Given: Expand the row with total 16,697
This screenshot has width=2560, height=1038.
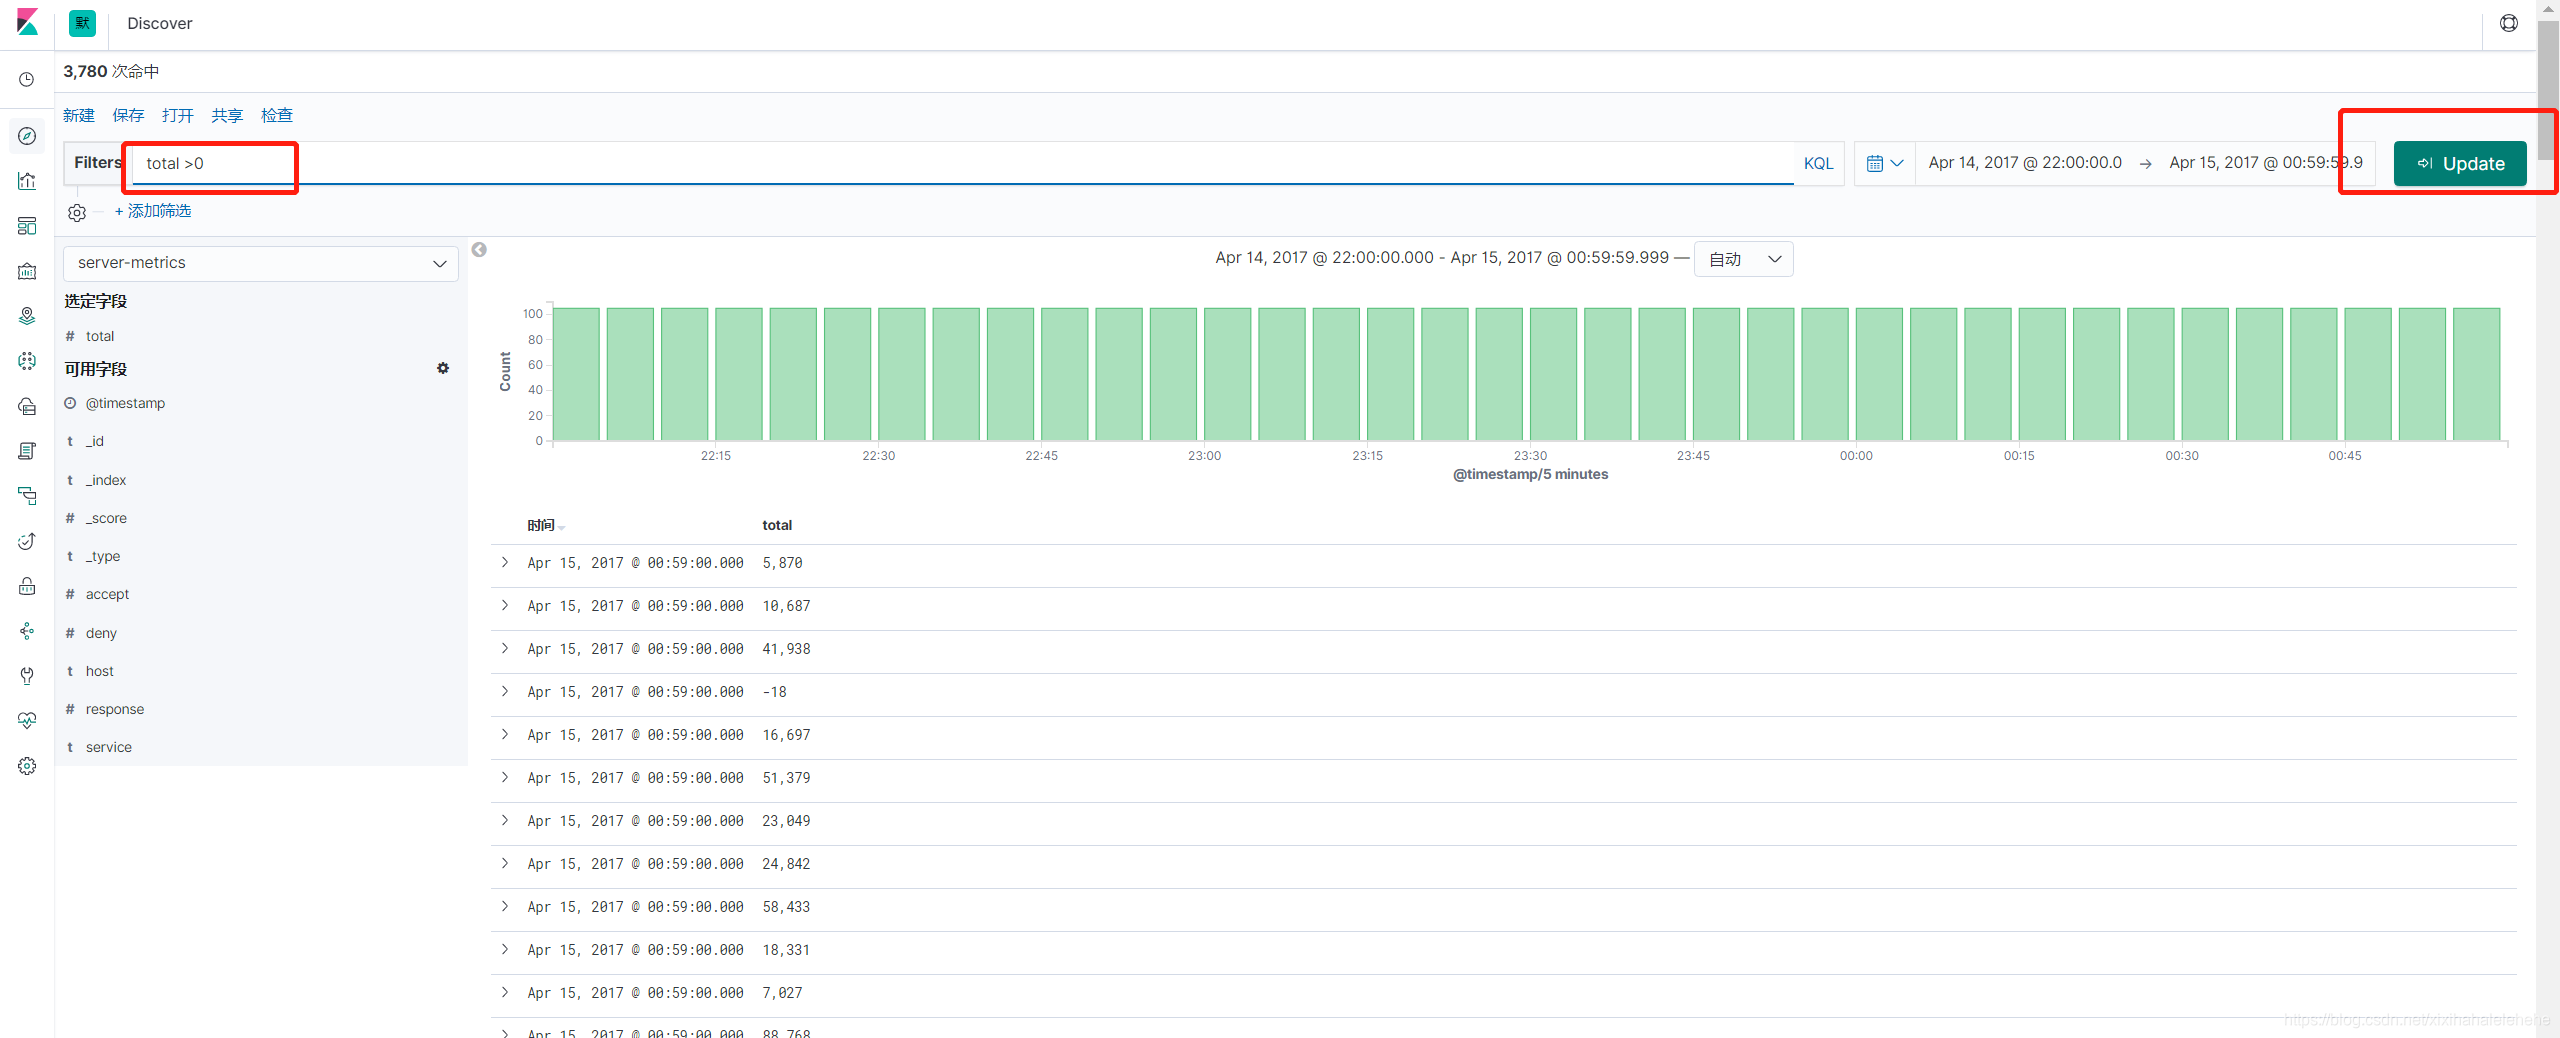Looking at the screenshot, I should (505, 734).
